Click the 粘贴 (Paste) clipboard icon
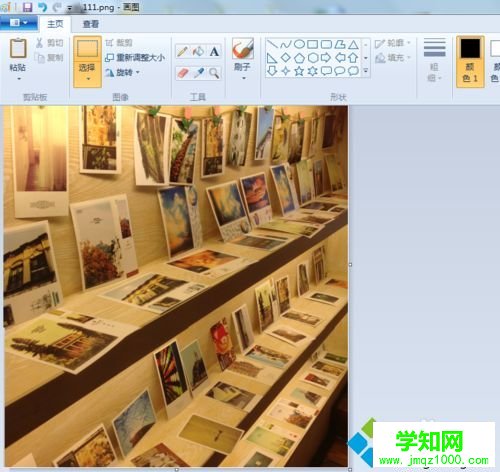Viewport: 500px width, 472px height. [18, 48]
